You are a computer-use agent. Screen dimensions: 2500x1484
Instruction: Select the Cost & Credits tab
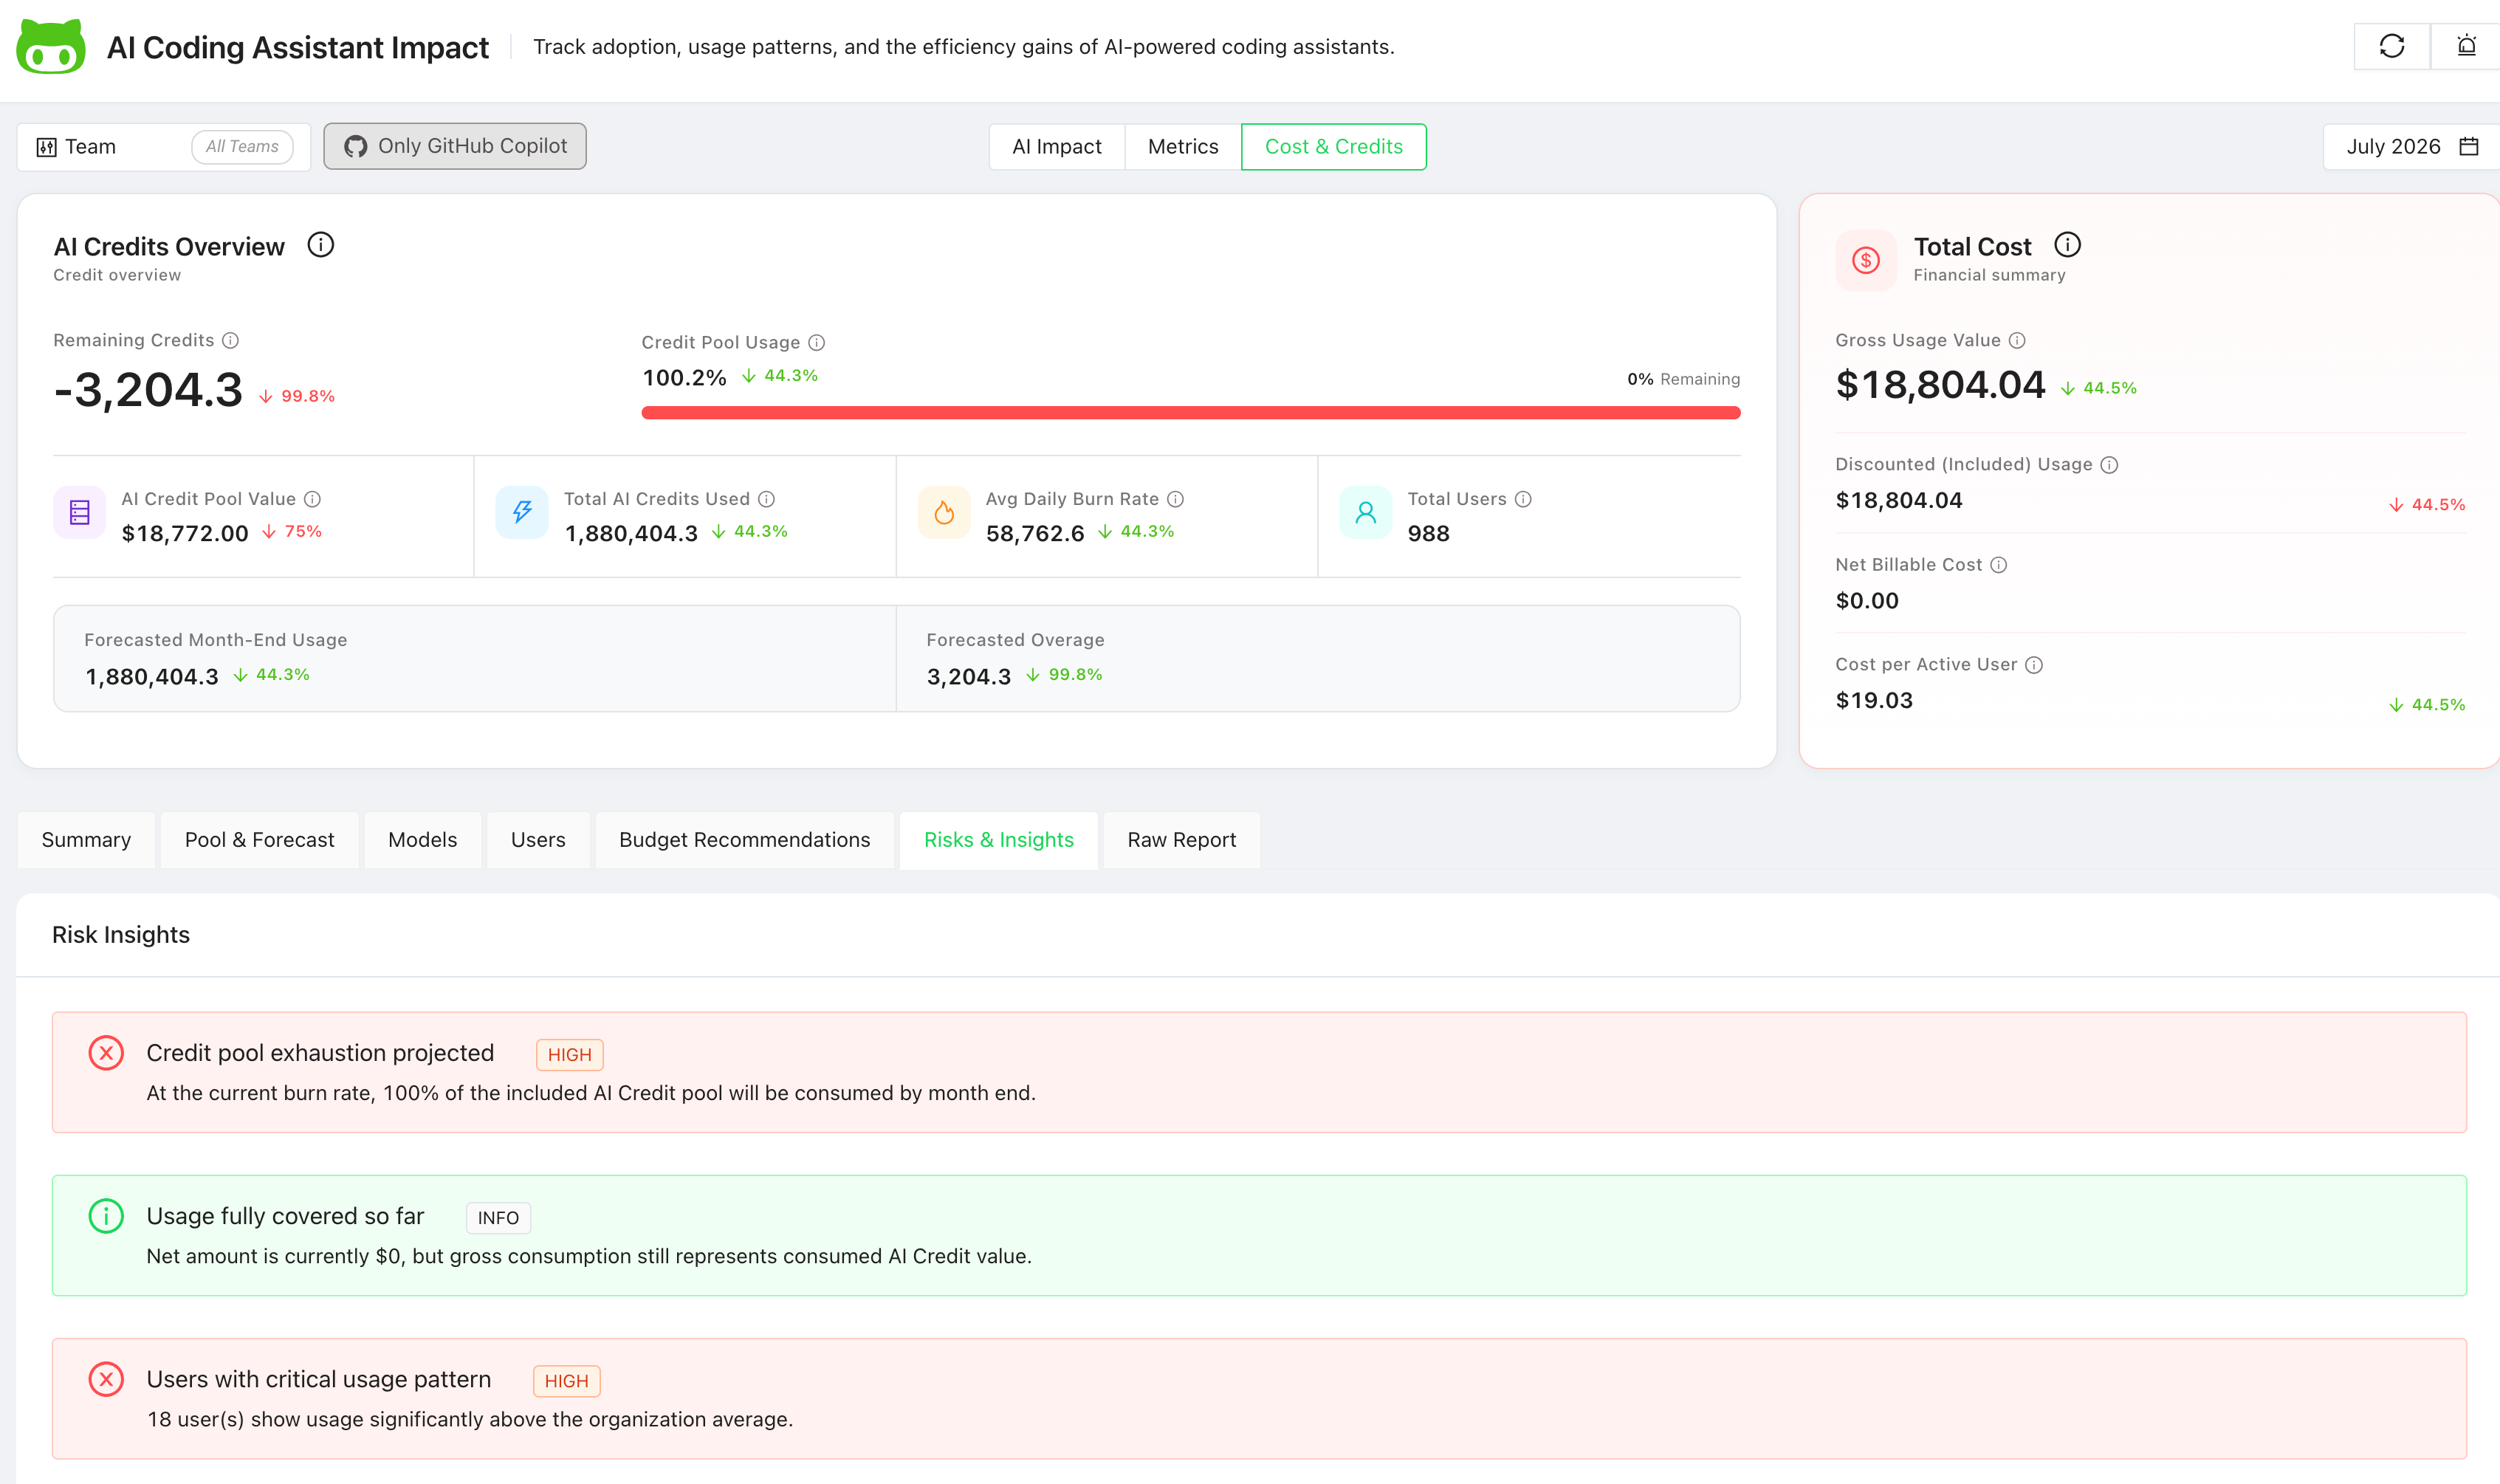point(1333,147)
